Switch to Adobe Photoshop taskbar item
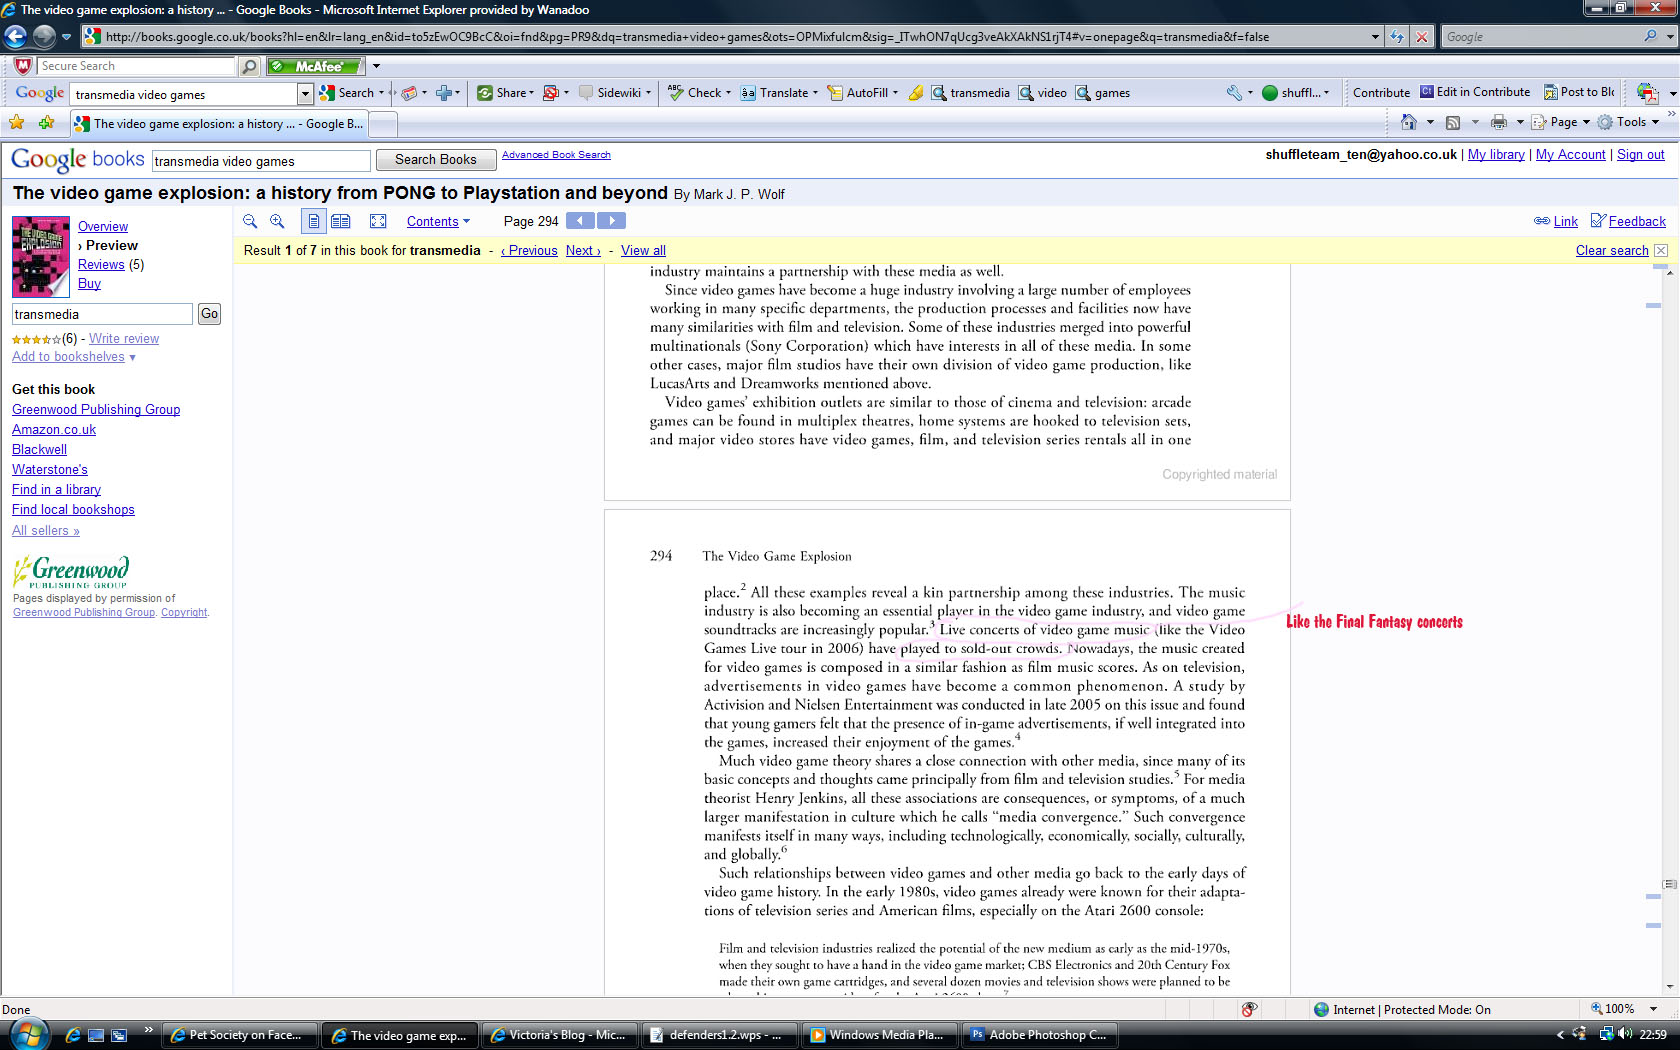This screenshot has height=1050, width=1680. click(1039, 1035)
